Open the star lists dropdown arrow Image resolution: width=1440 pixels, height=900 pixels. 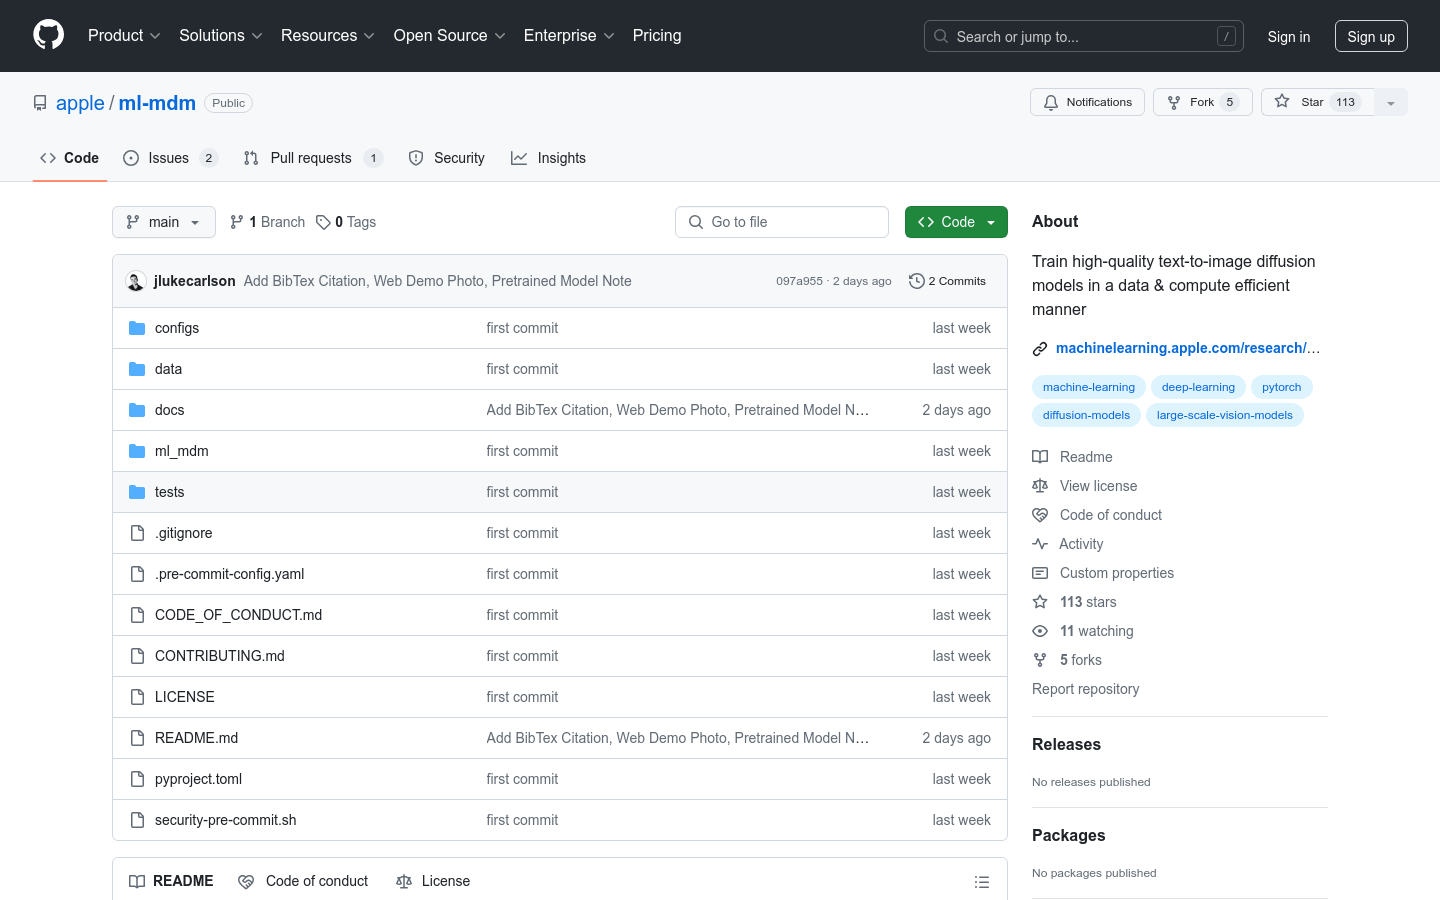point(1391,102)
